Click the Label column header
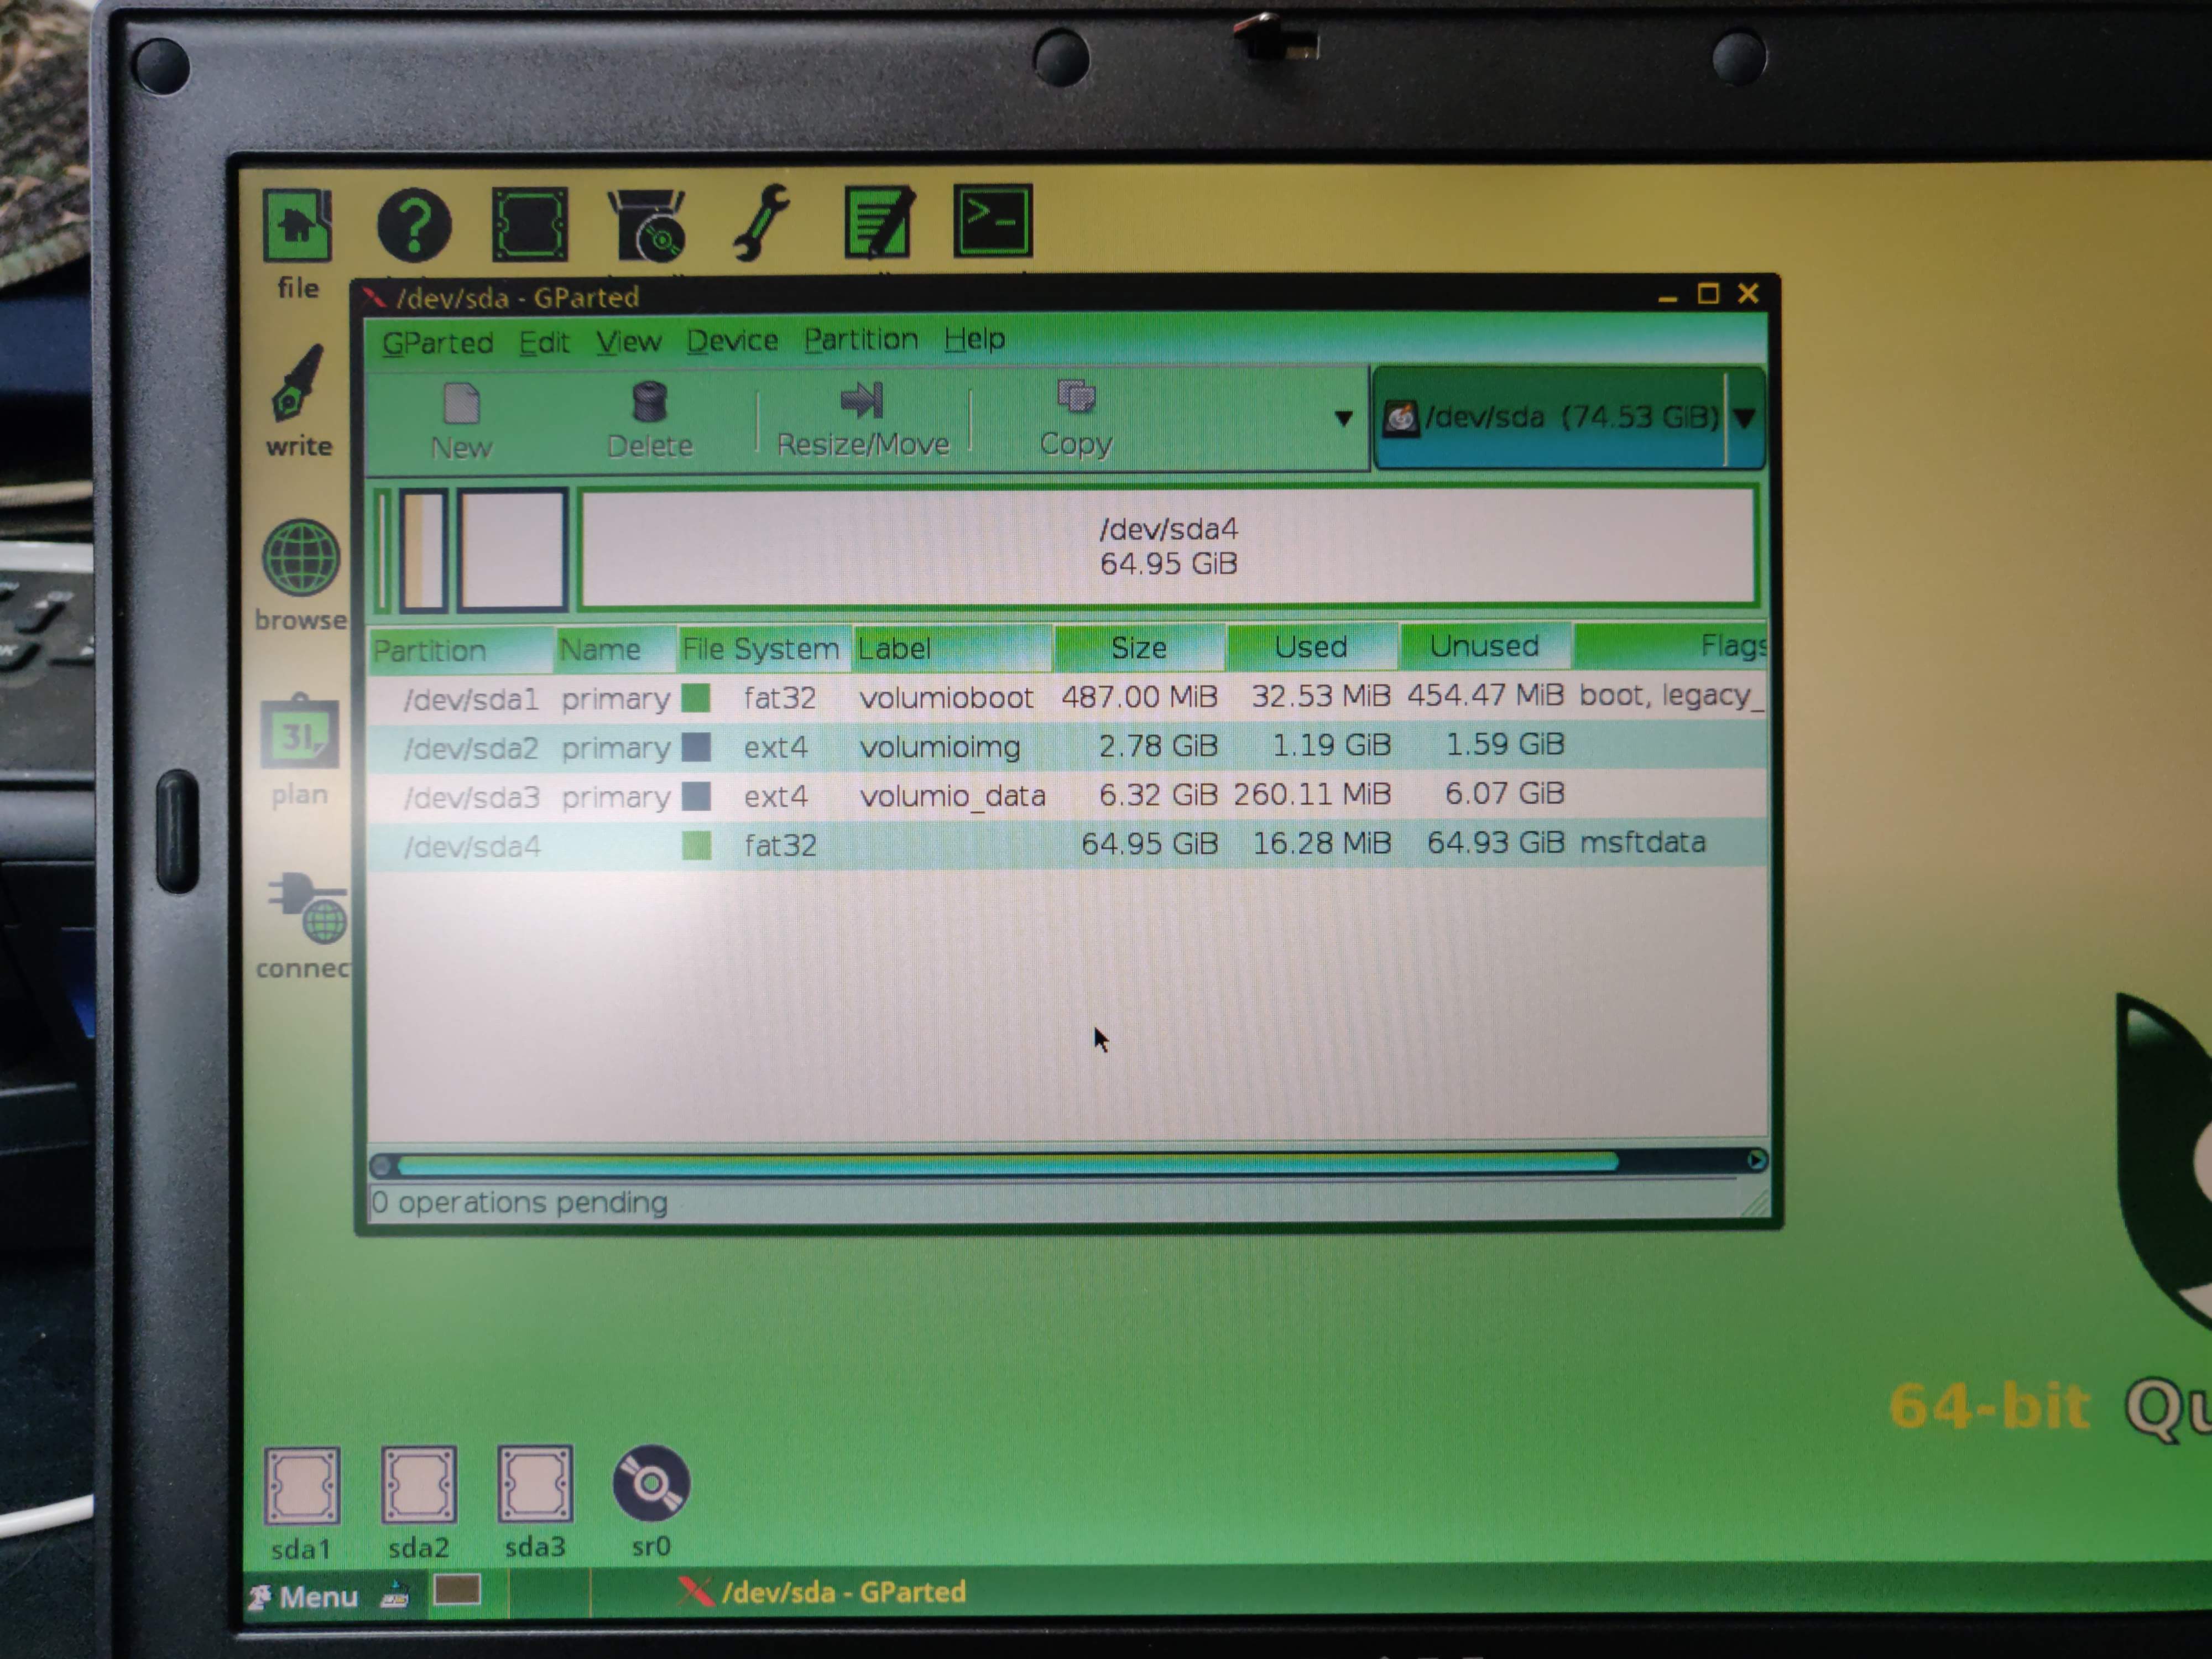Screen dimensions: 2212x1659 coord(951,648)
